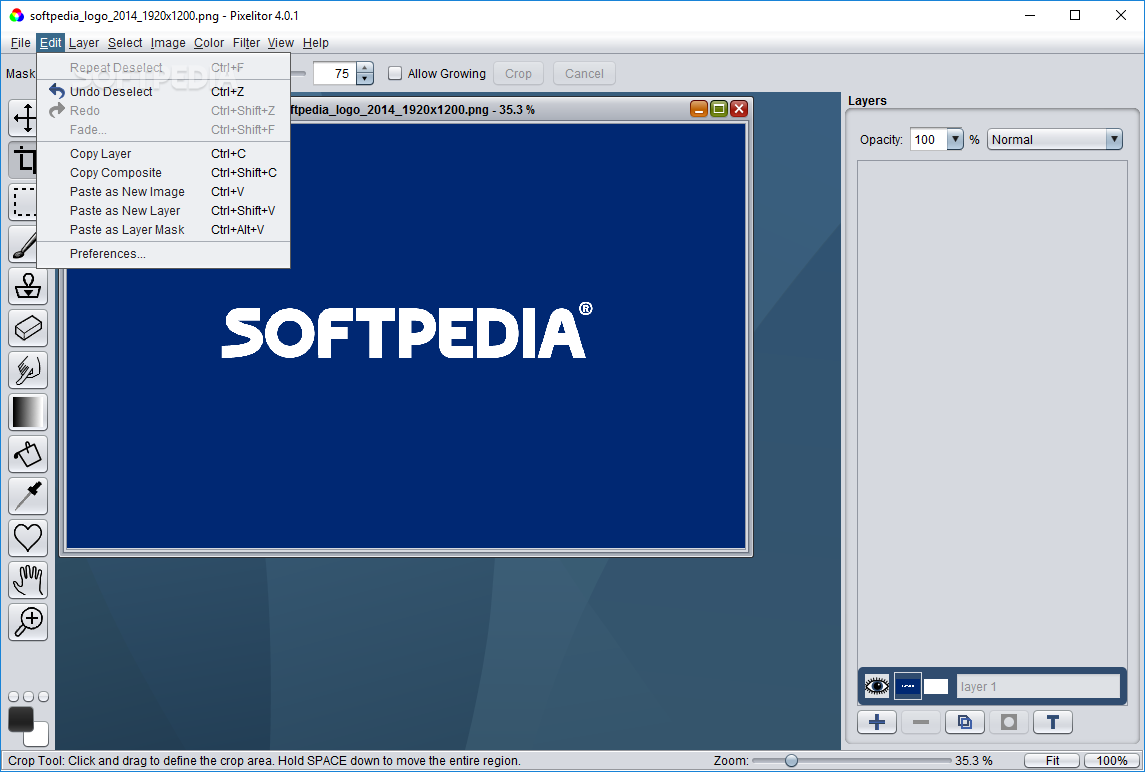The height and width of the screenshot is (772, 1145).
Task: Enable the Allow Growing checkbox
Action: pos(395,73)
